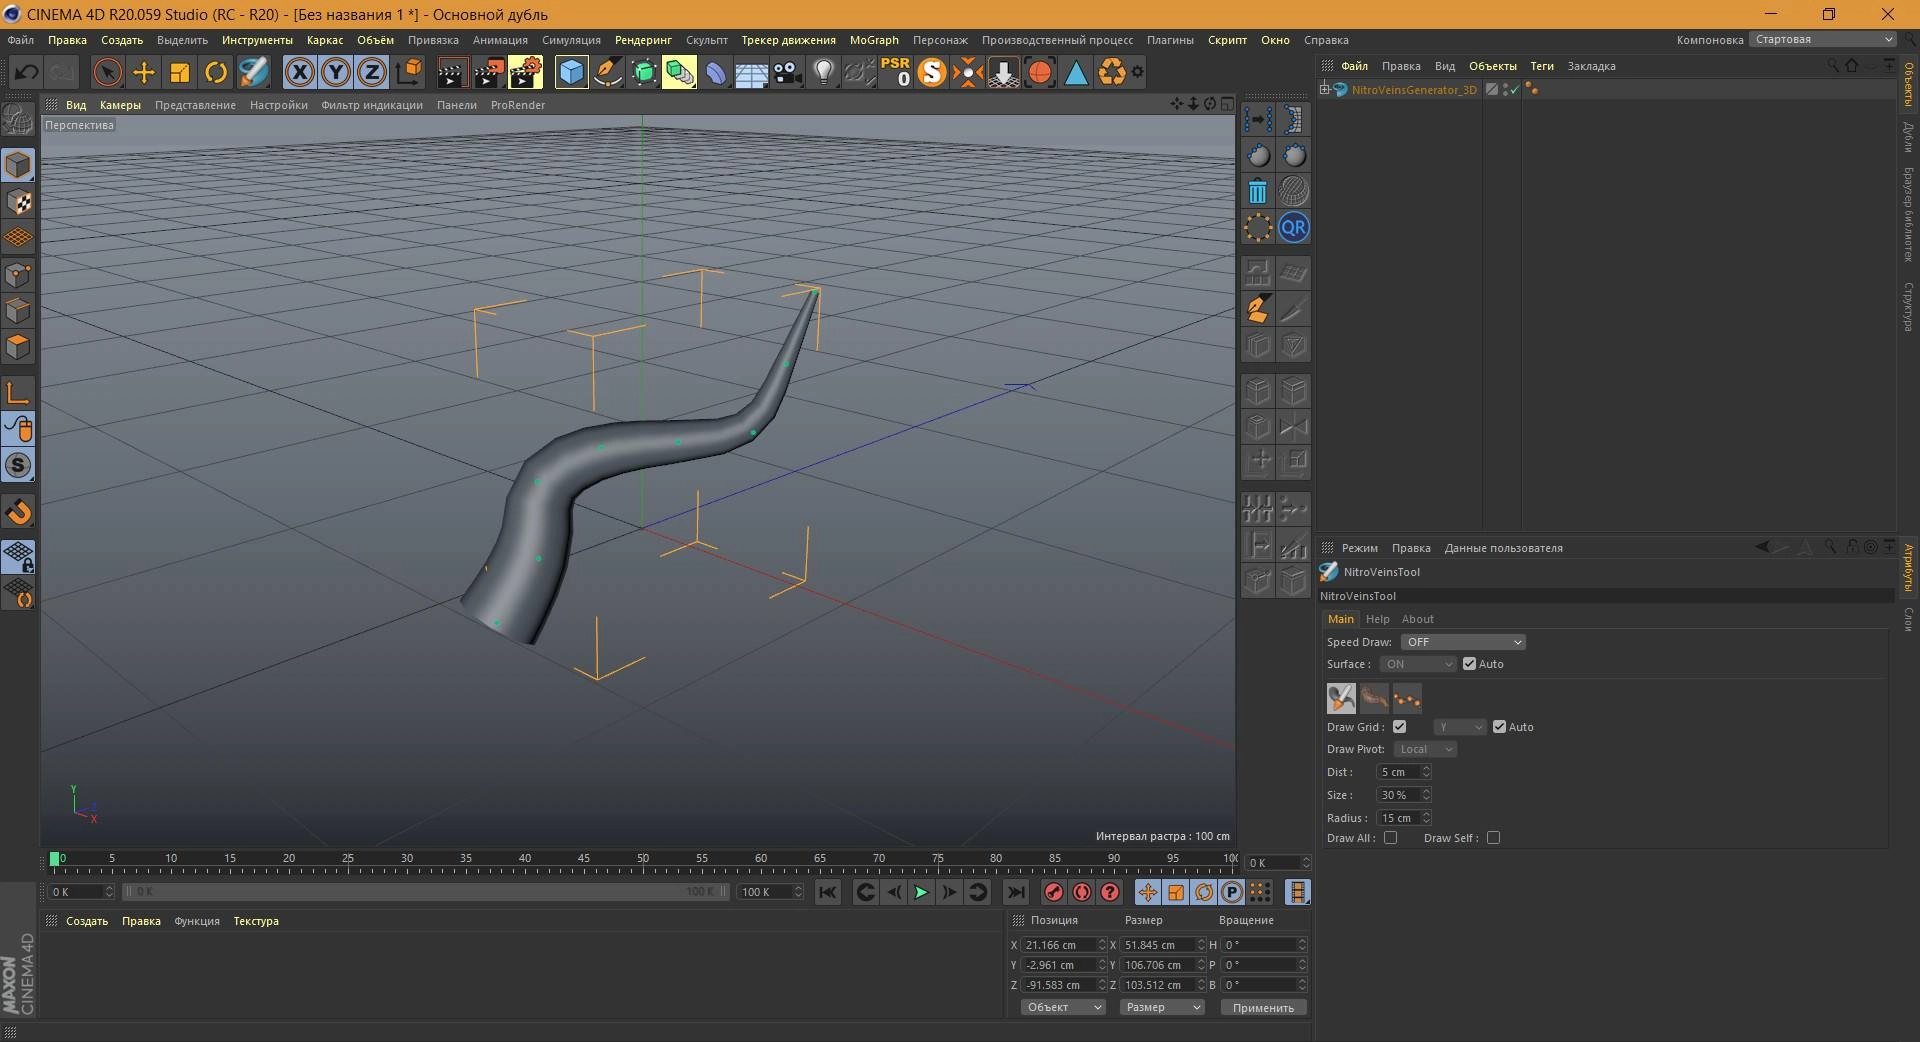Enable Texture mode checkered icon

click(18, 202)
